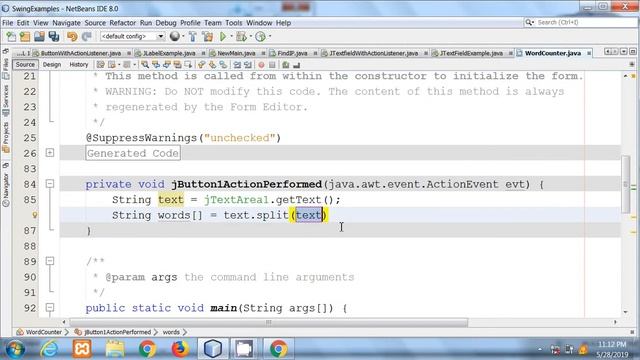Image resolution: width=640 pixels, height=360 pixels.
Task: Click the Search (Ctrl+I) field
Action: tap(580, 22)
